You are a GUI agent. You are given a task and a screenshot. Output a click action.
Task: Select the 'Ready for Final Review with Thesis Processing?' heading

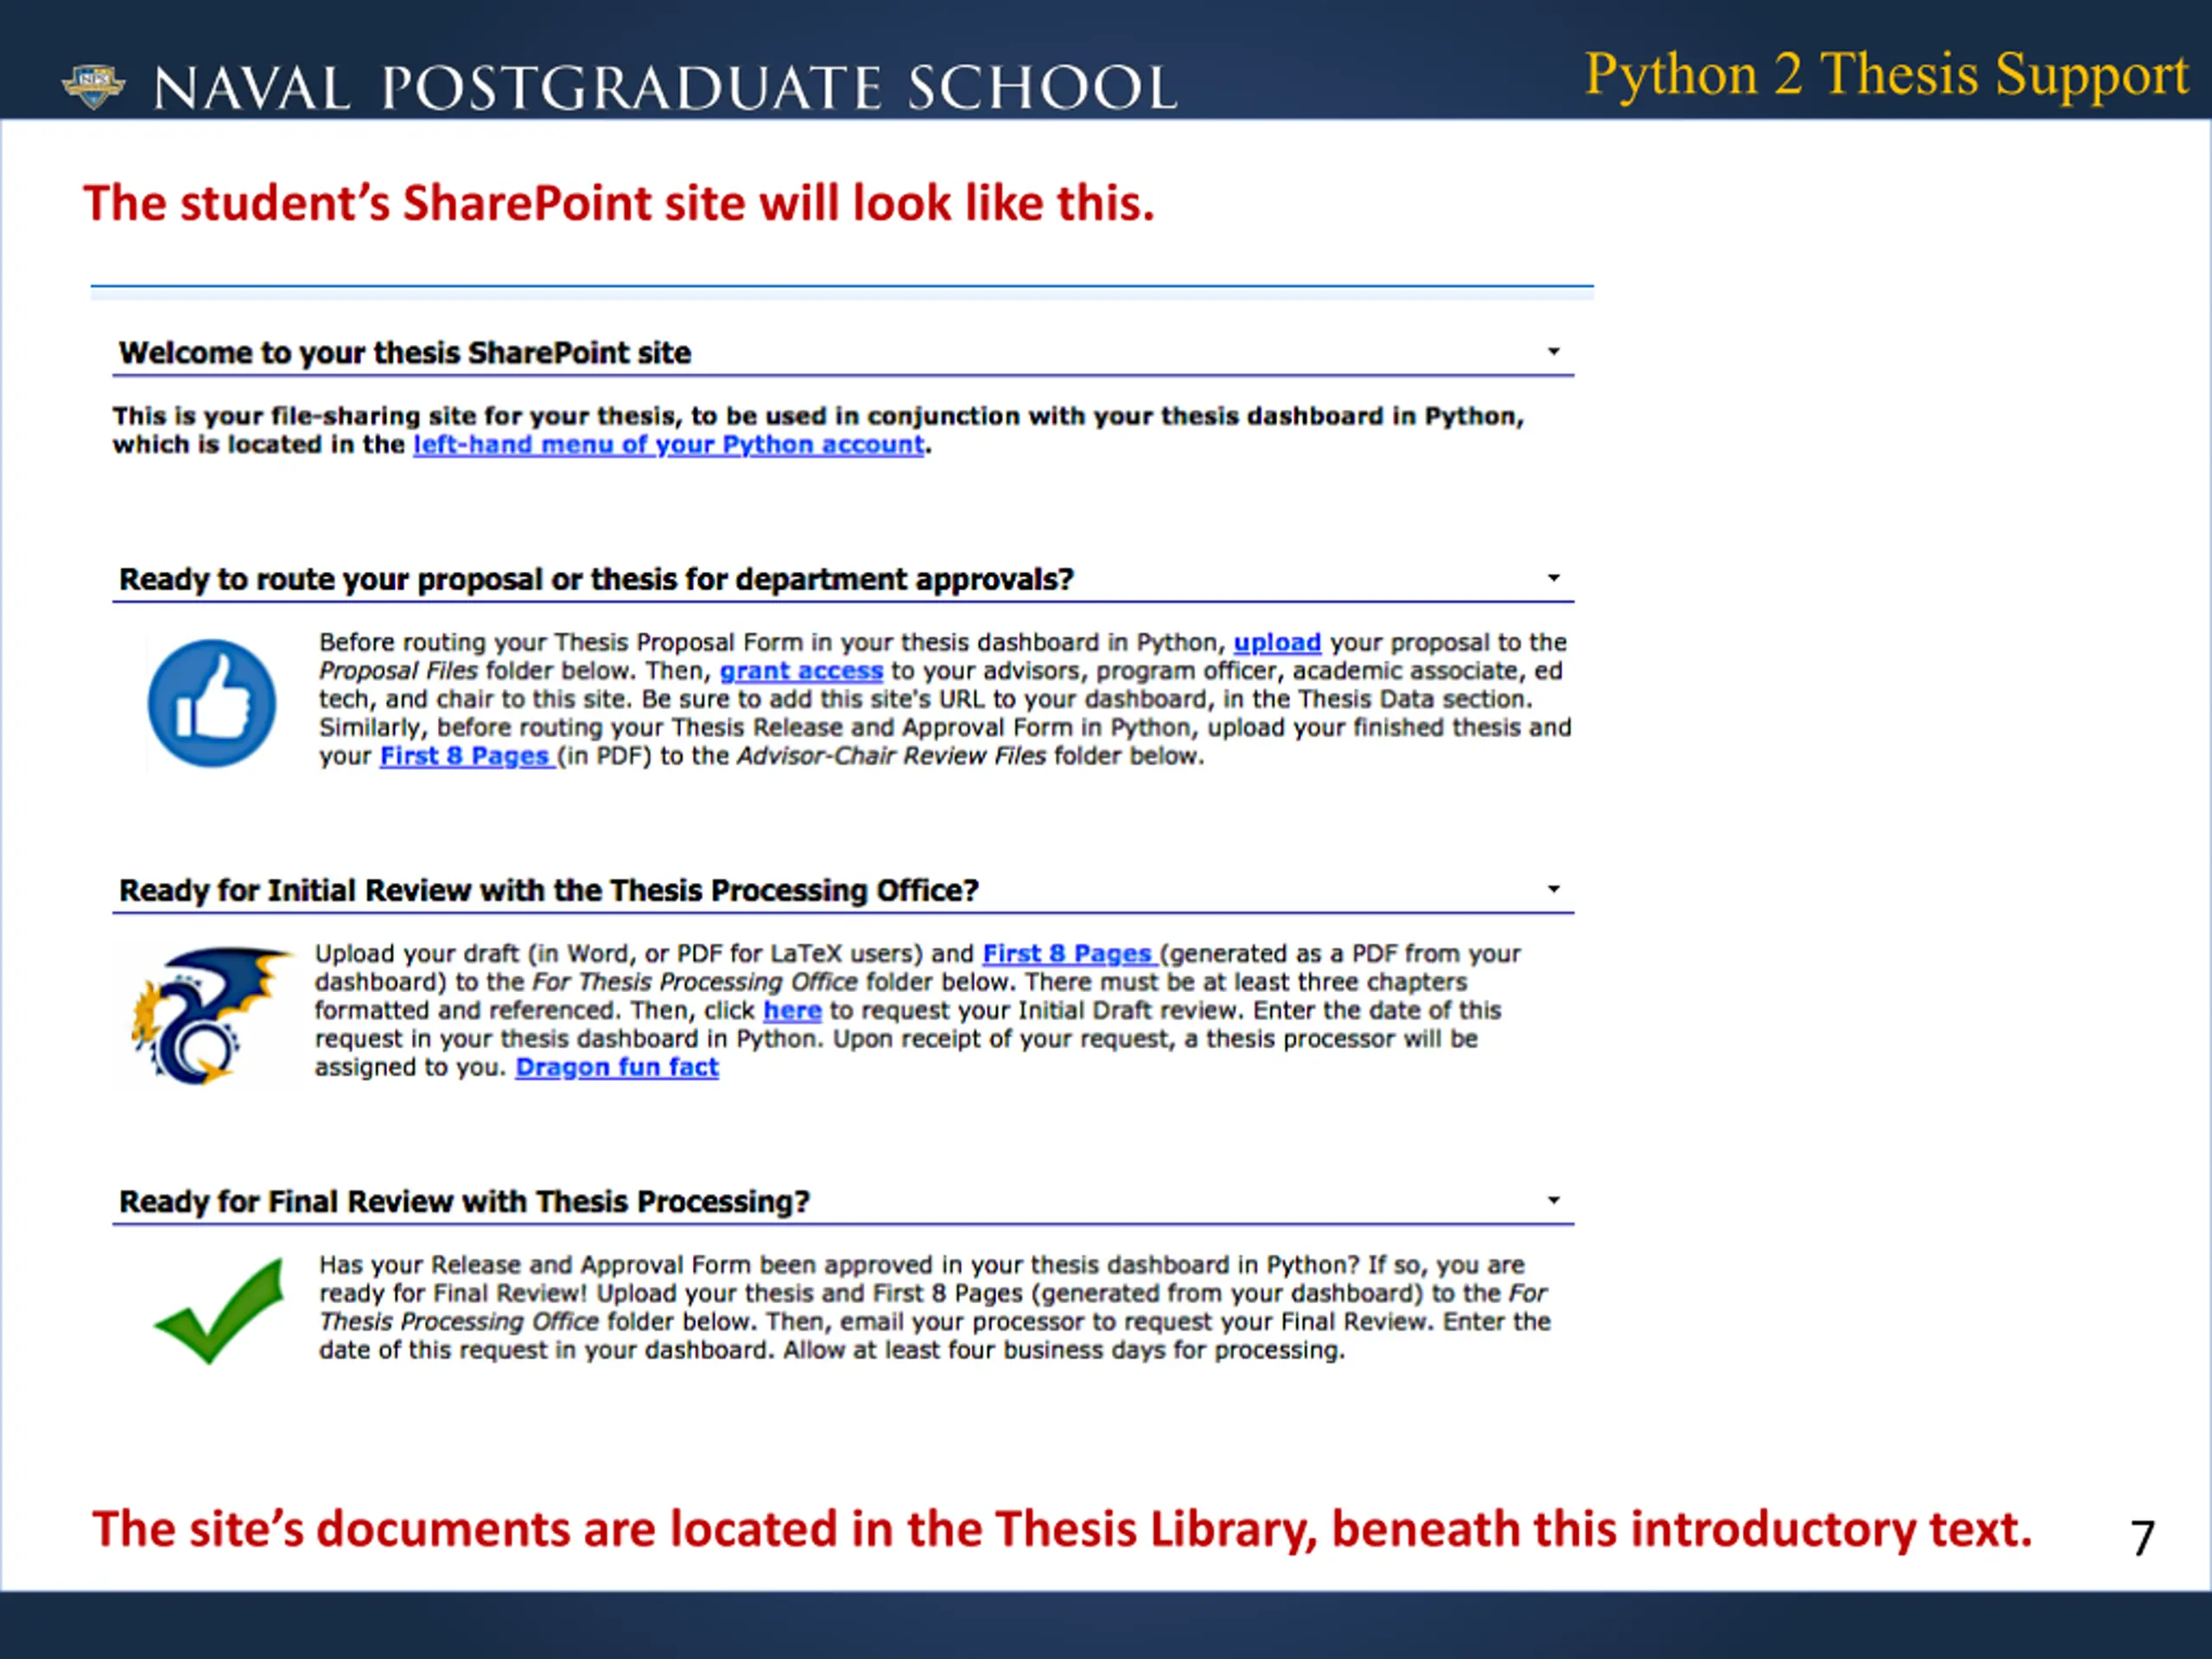[x=465, y=1202]
